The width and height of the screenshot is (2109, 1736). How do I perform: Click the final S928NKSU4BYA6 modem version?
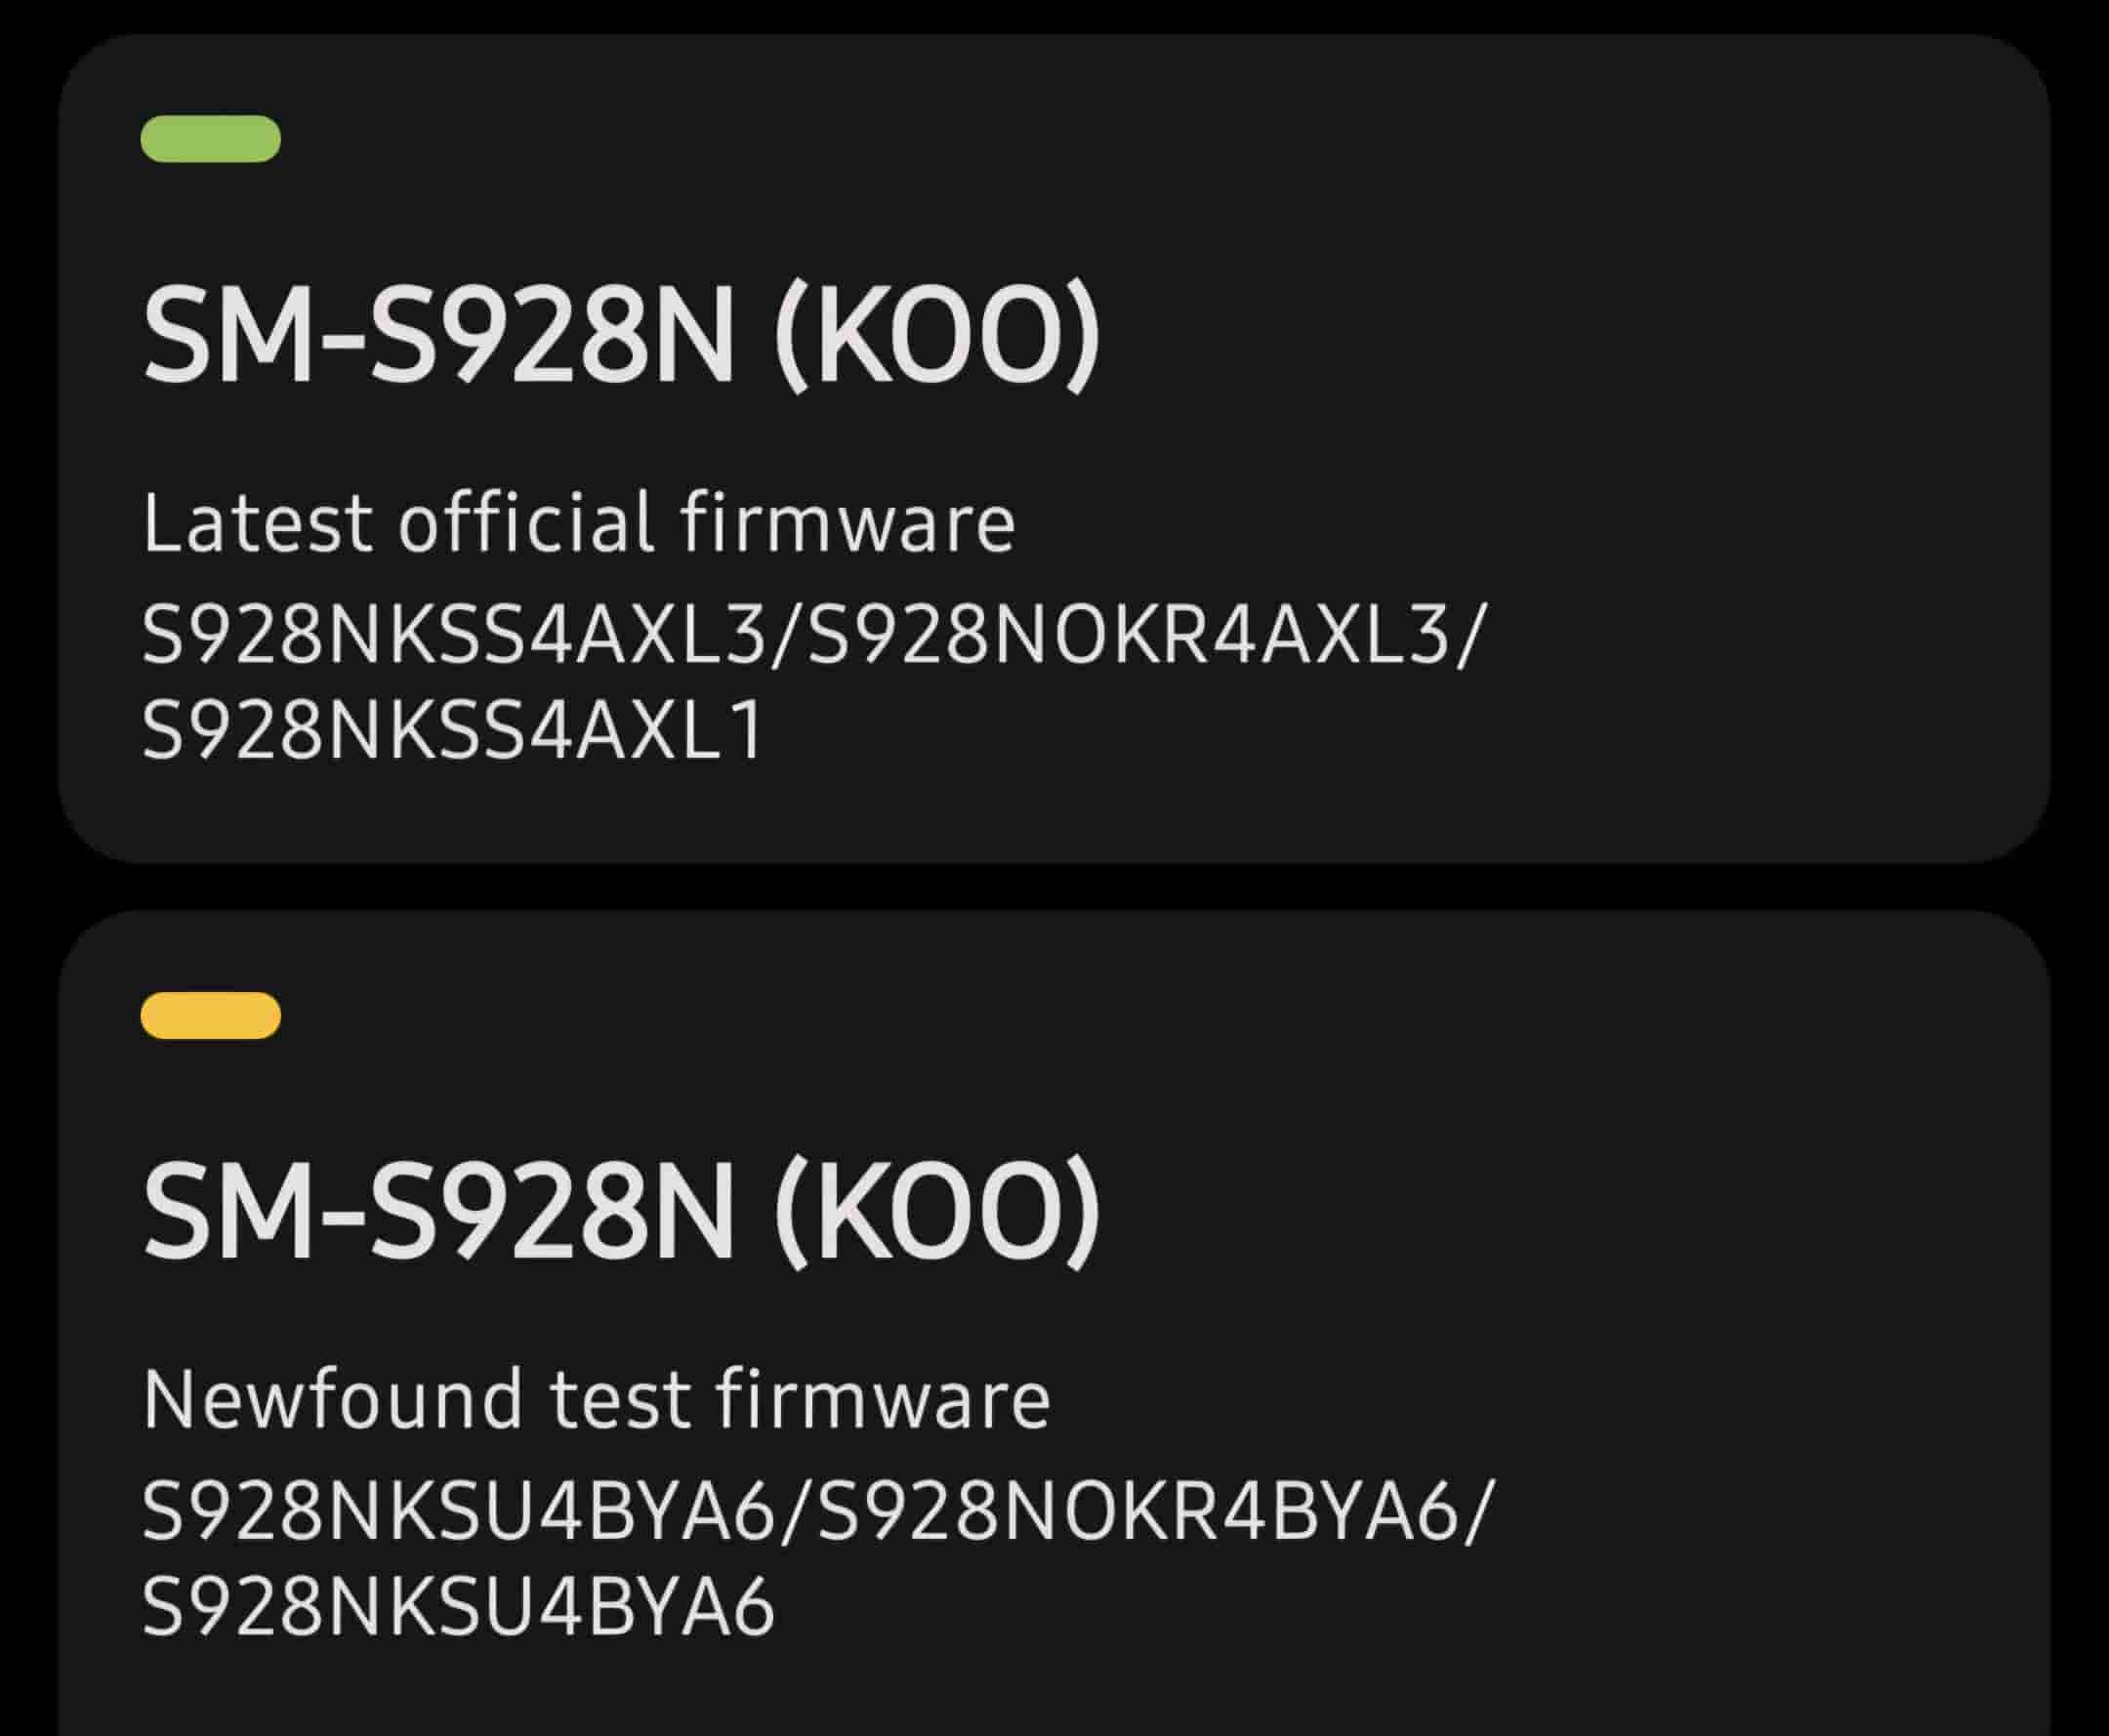pyautogui.click(x=458, y=1606)
